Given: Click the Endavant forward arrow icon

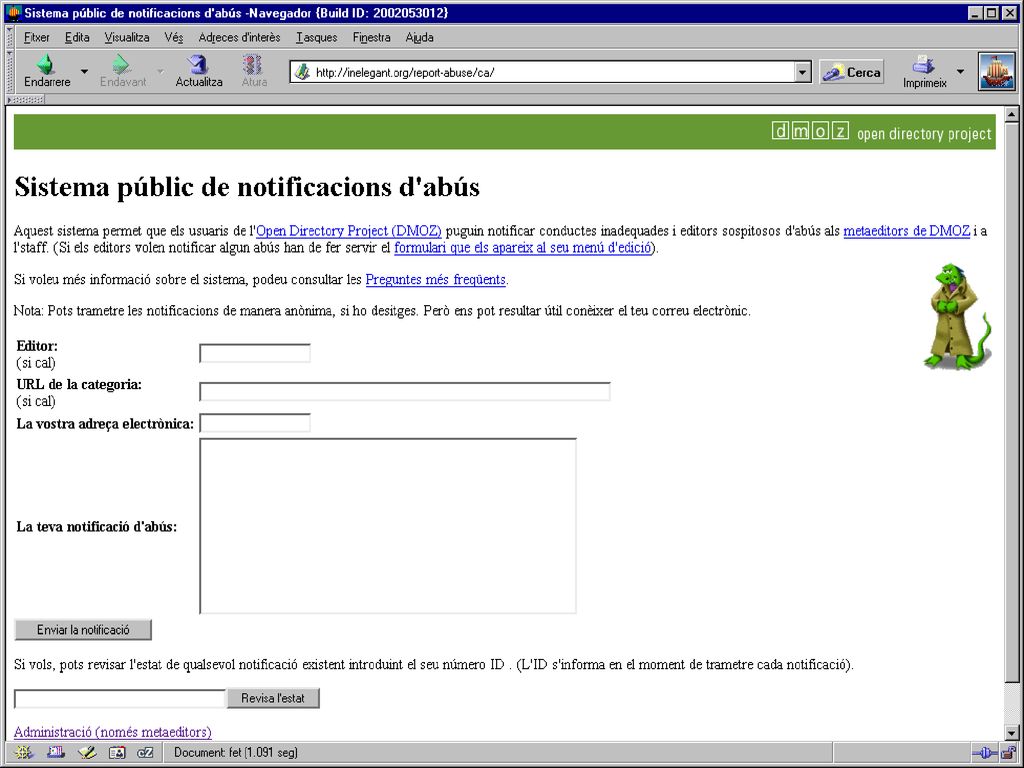Looking at the screenshot, I should [121, 64].
